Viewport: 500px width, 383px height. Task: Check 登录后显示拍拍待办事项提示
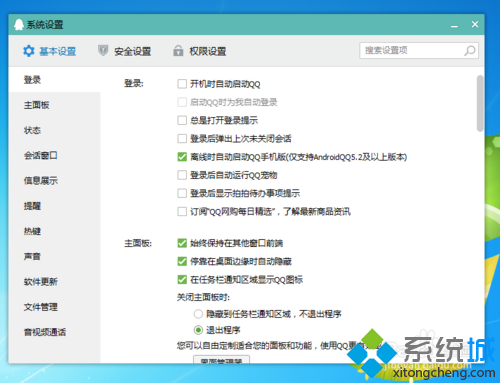pos(182,193)
